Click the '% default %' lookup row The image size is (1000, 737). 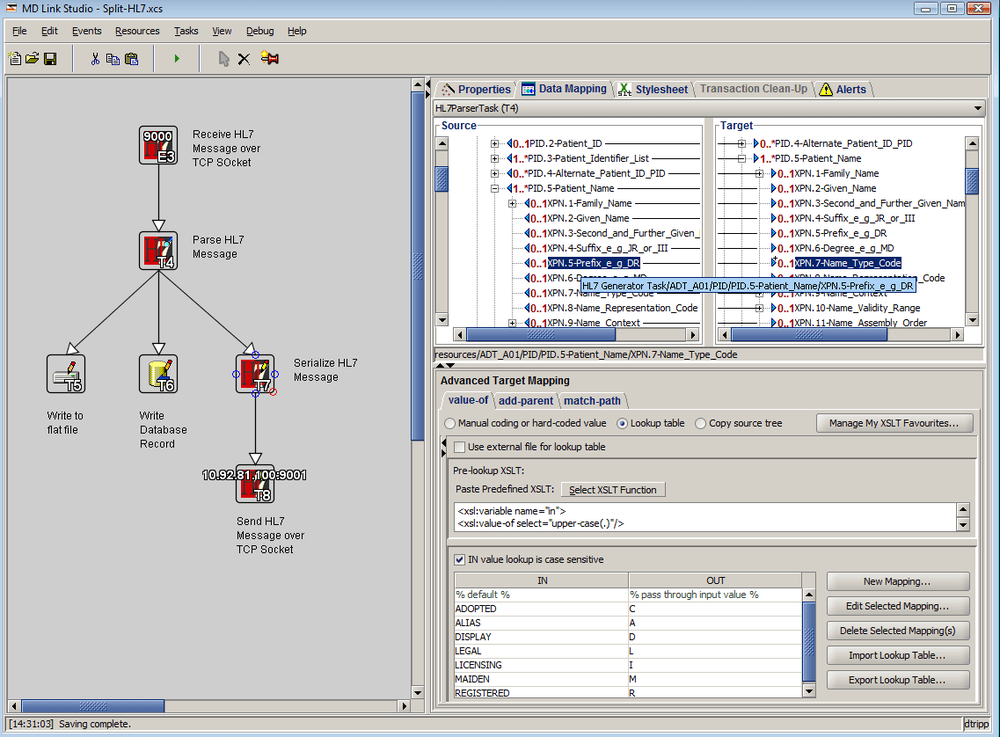tap(628, 595)
